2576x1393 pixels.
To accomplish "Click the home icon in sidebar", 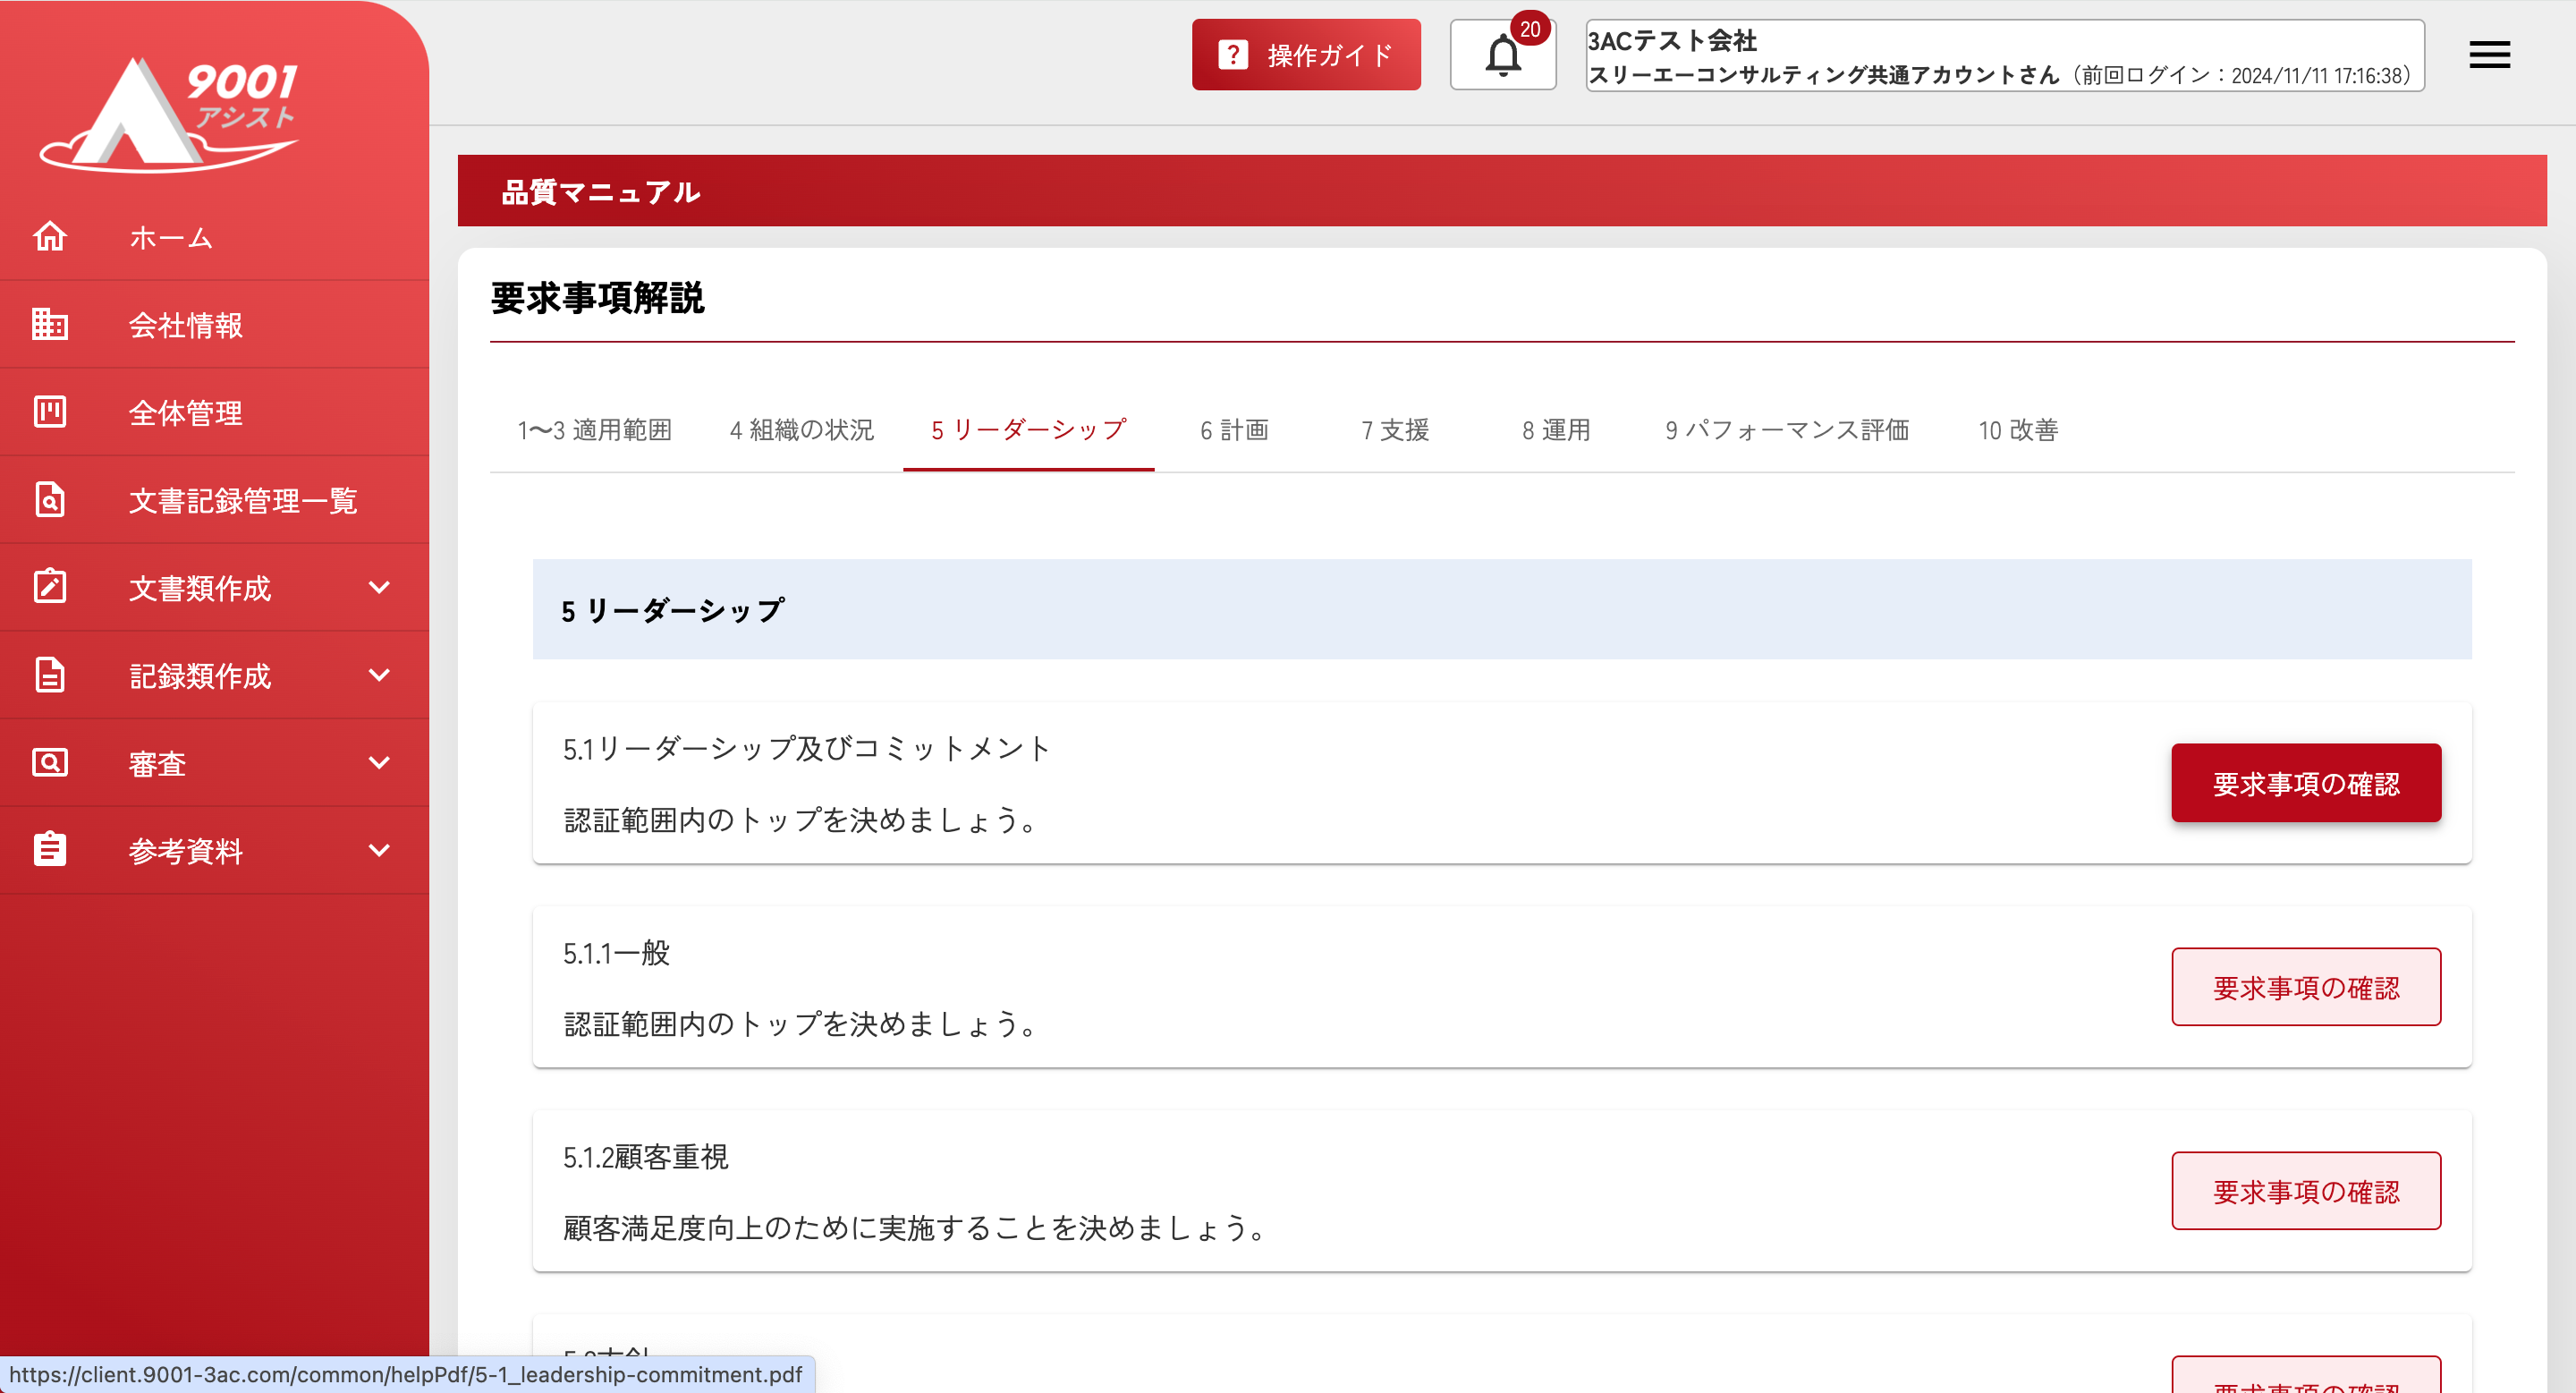I will 50,237.
